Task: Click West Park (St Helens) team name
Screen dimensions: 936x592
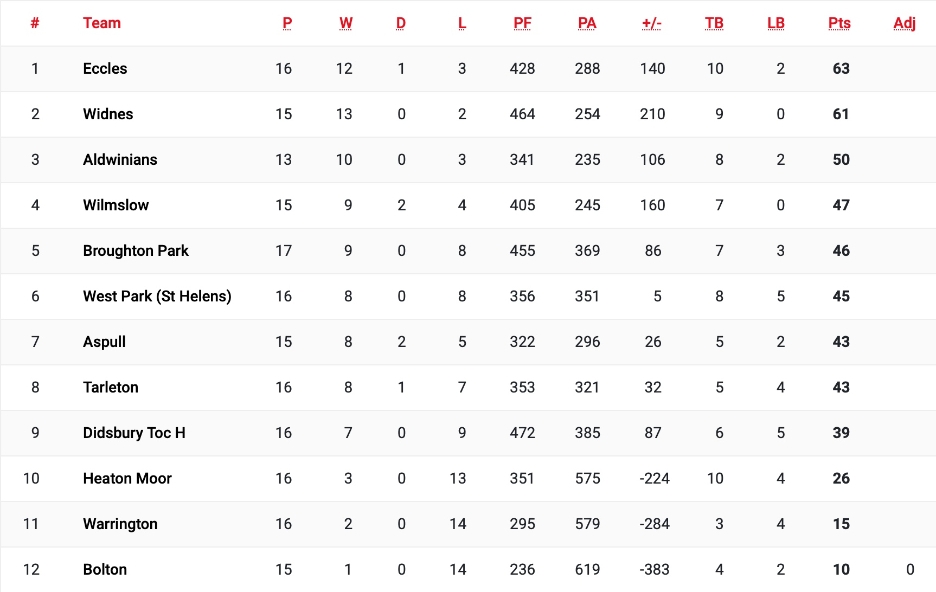Action: pos(157,296)
